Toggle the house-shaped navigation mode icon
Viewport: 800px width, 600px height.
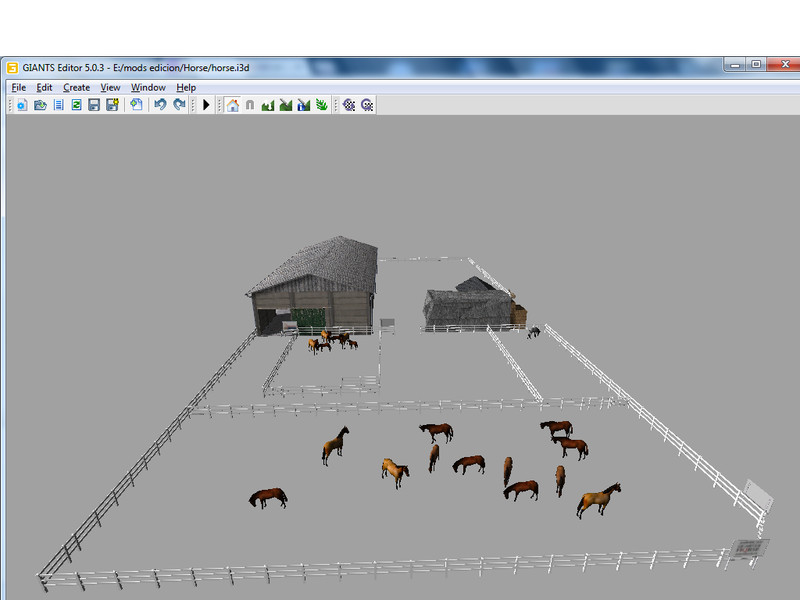(x=232, y=105)
